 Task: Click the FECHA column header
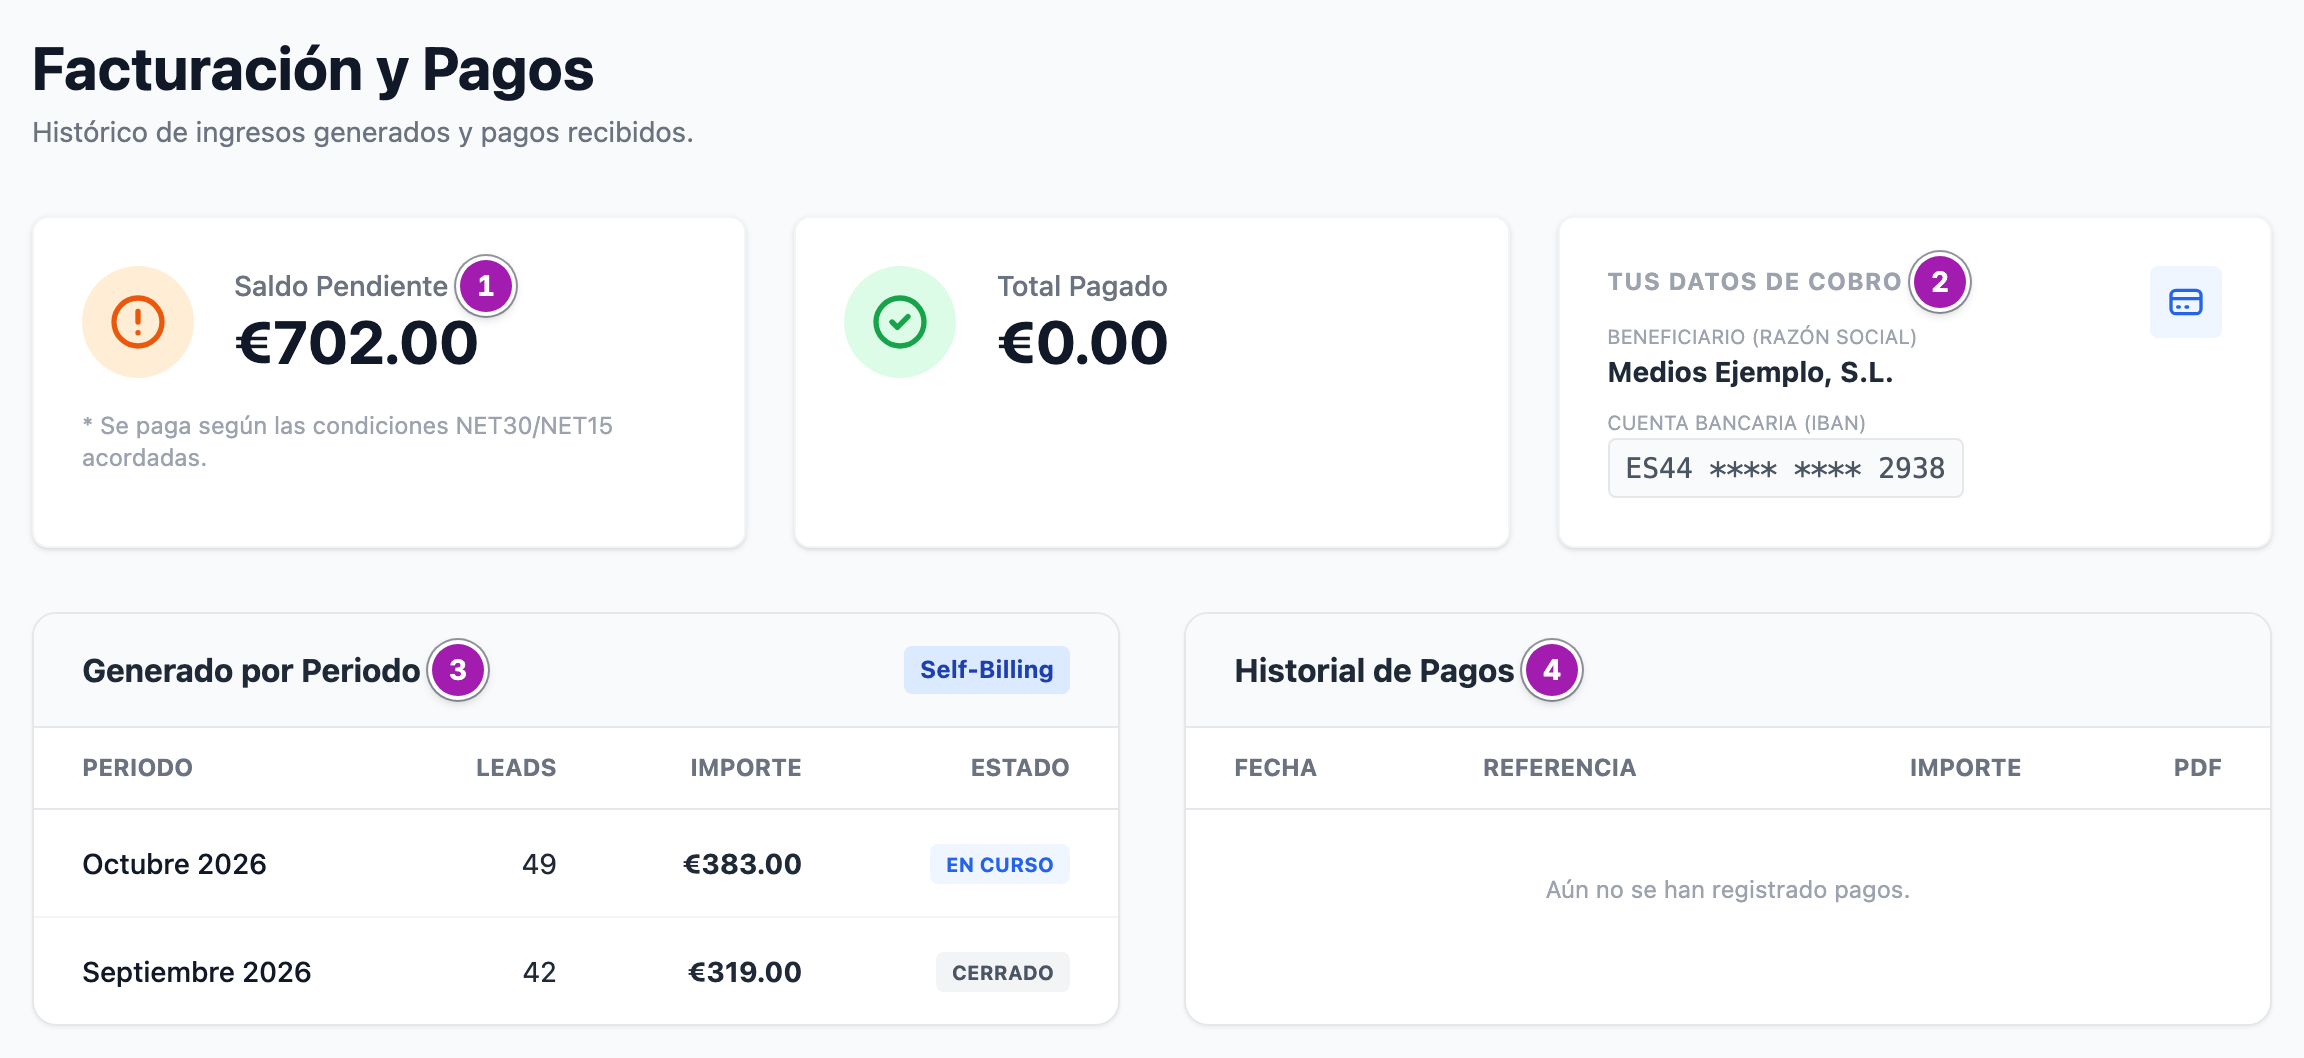tap(1275, 768)
